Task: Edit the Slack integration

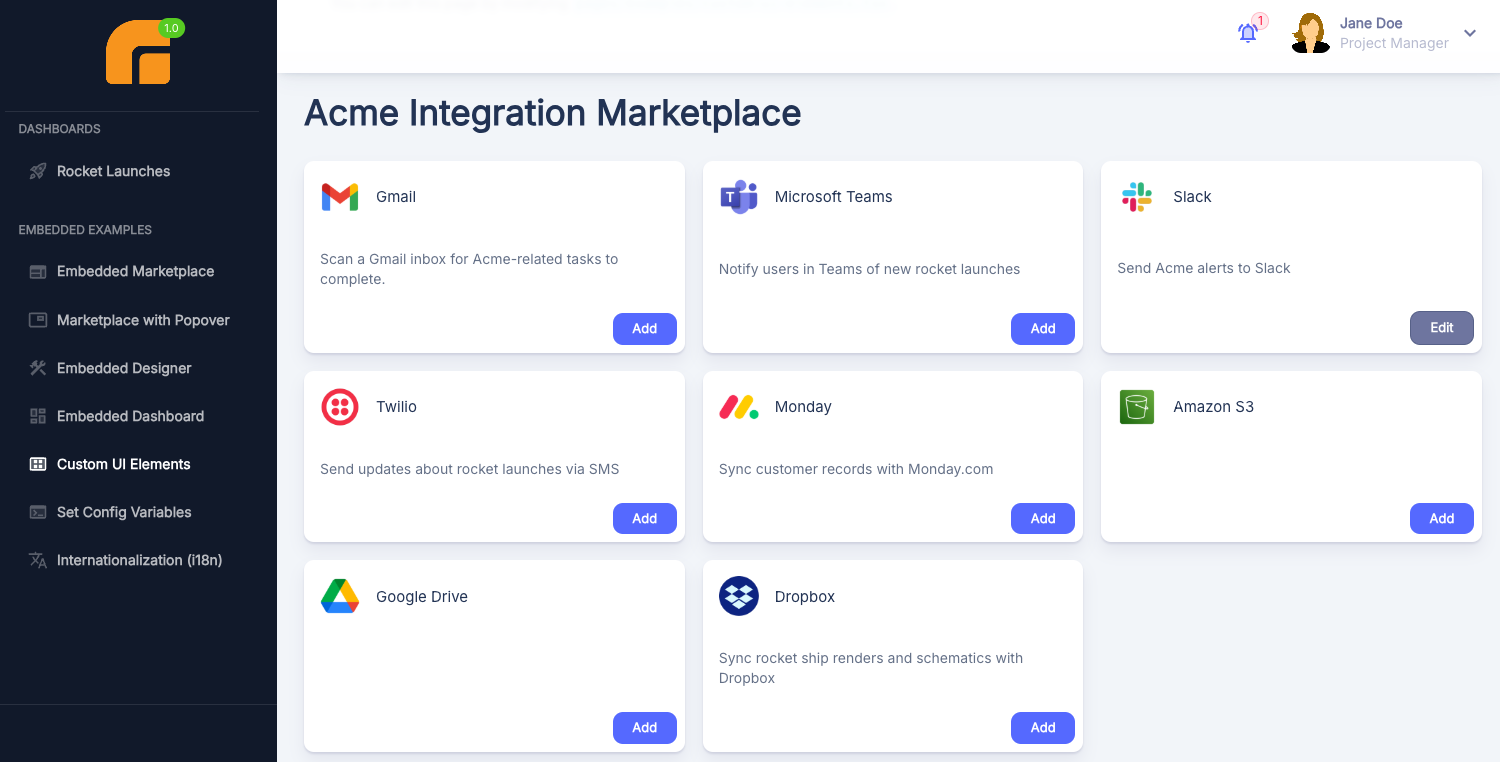Action: 1441,327
